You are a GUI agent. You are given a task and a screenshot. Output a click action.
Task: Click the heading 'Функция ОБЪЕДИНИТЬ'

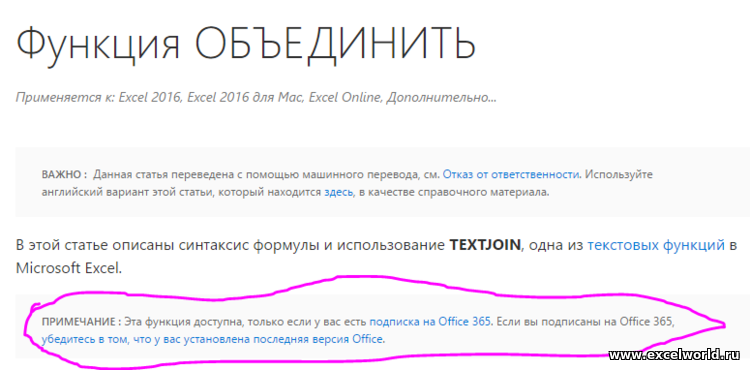[x=246, y=44]
